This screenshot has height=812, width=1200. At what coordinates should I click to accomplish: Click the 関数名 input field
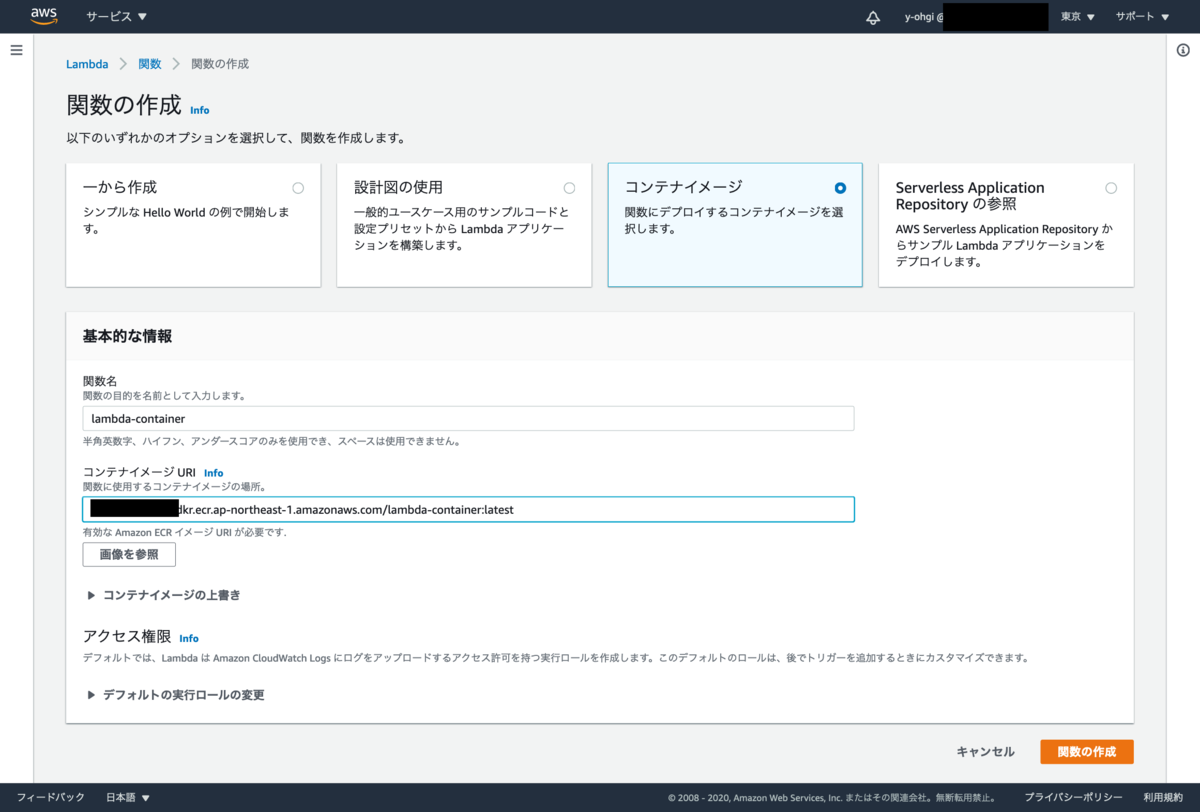[x=468, y=418]
